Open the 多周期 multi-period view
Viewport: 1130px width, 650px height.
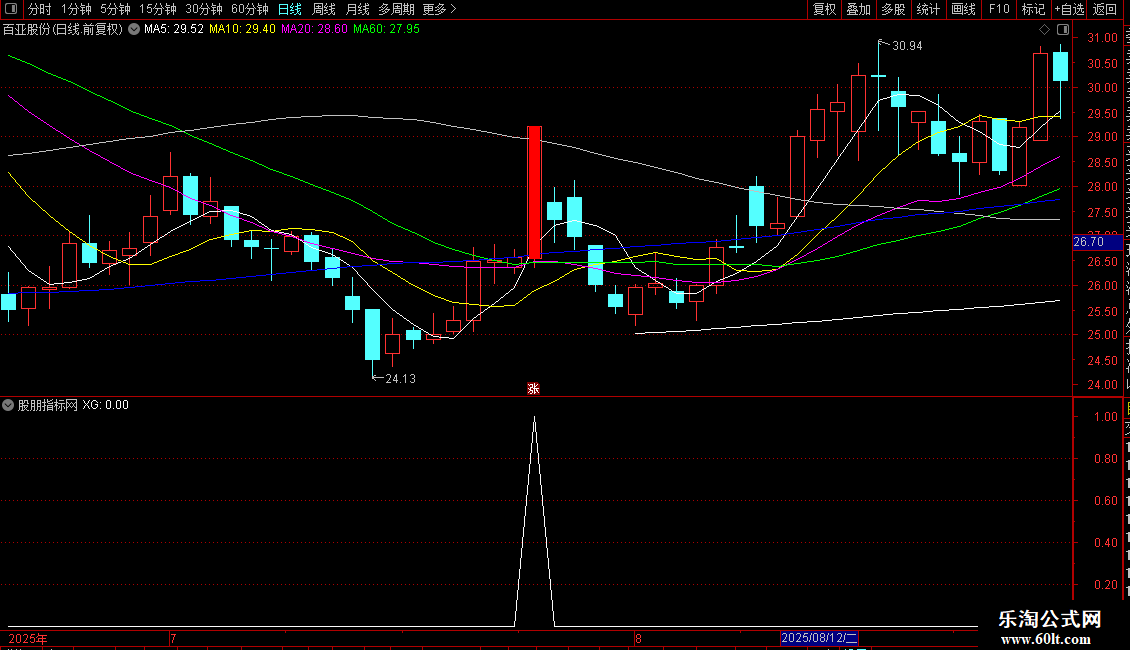pyautogui.click(x=396, y=9)
